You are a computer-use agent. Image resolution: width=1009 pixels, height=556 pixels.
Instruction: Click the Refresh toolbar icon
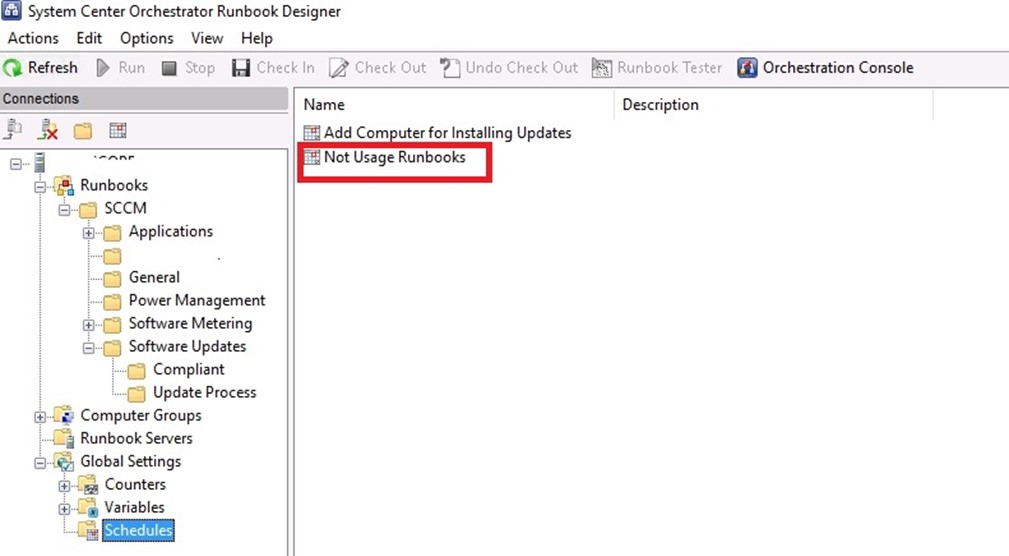point(12,68)
